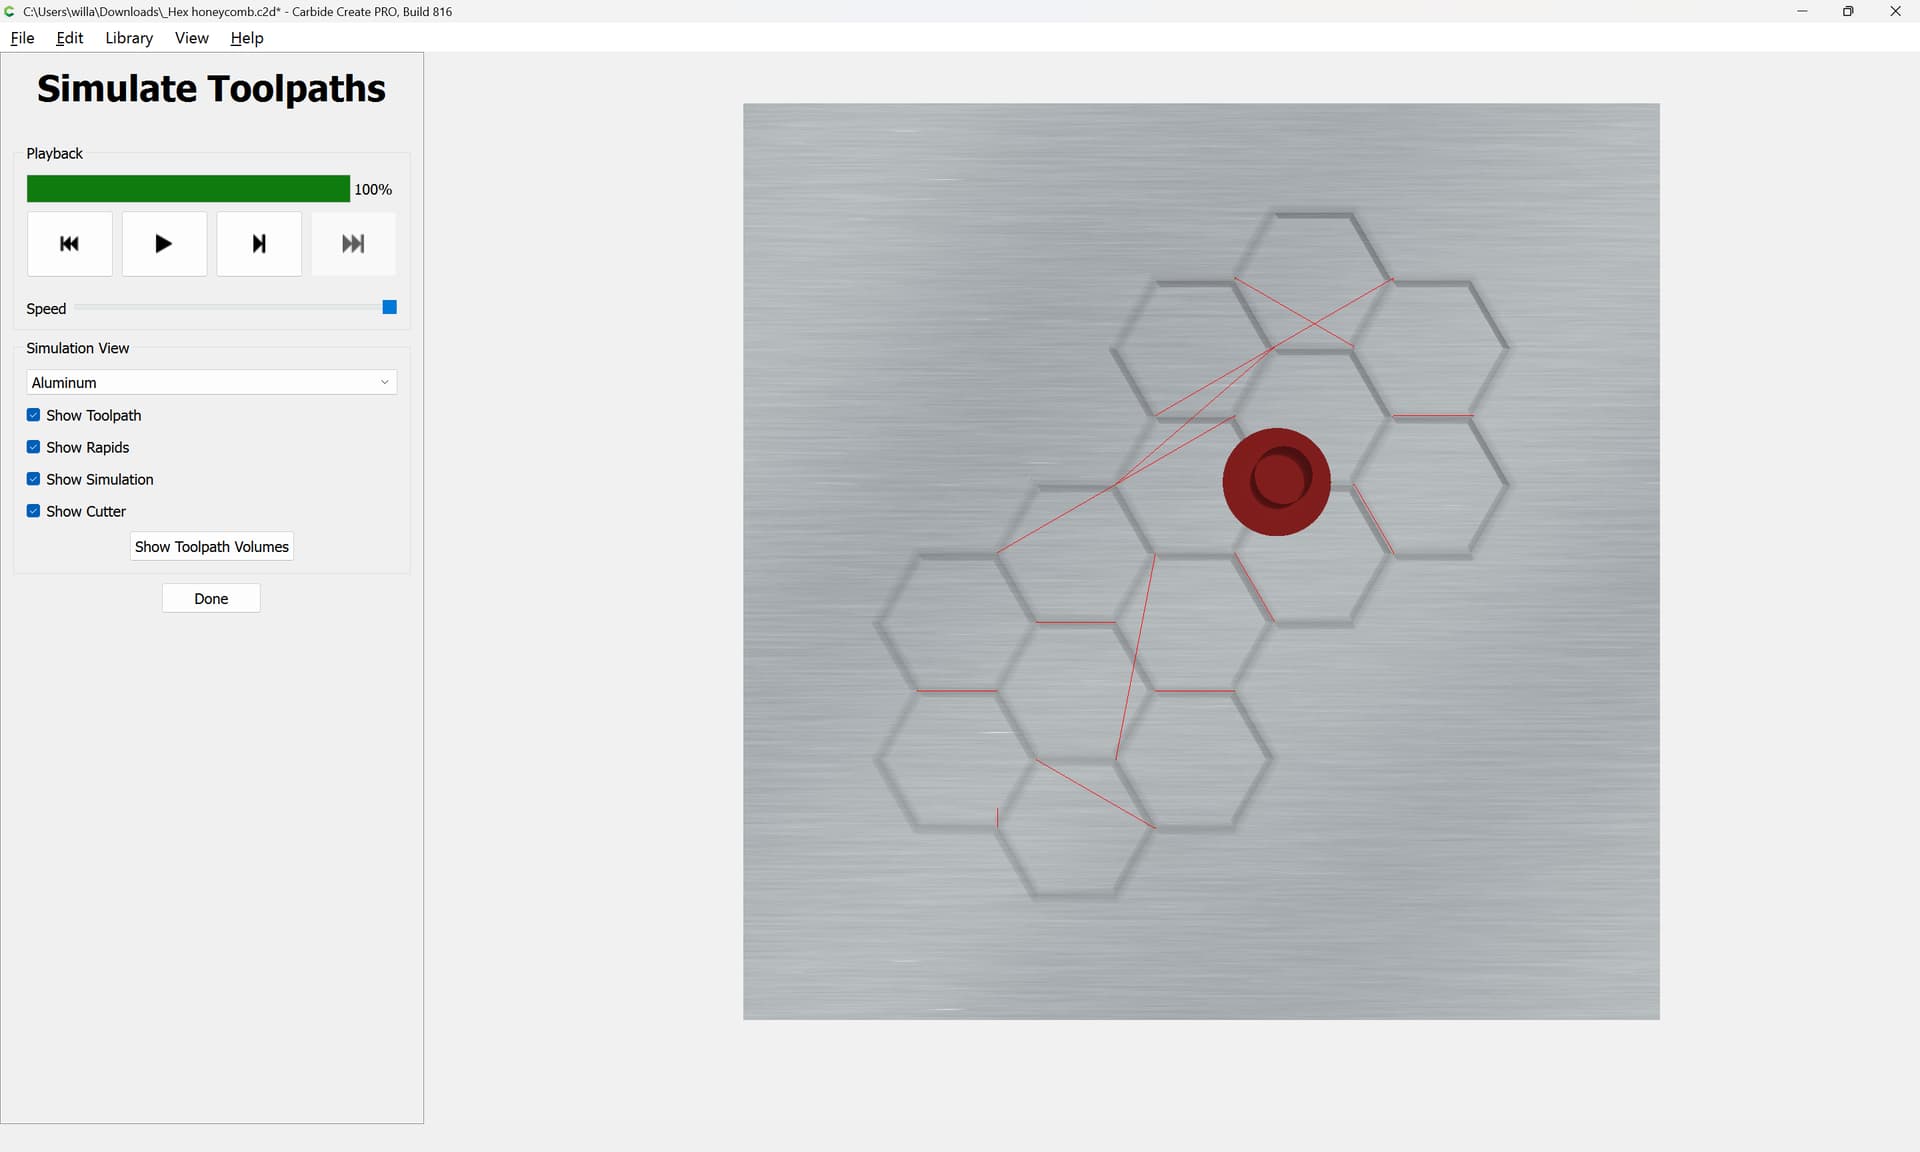This screenshot has width=1920, height=1152.
Task: Uncheck Show Toolpath
Action: point(33,414)
